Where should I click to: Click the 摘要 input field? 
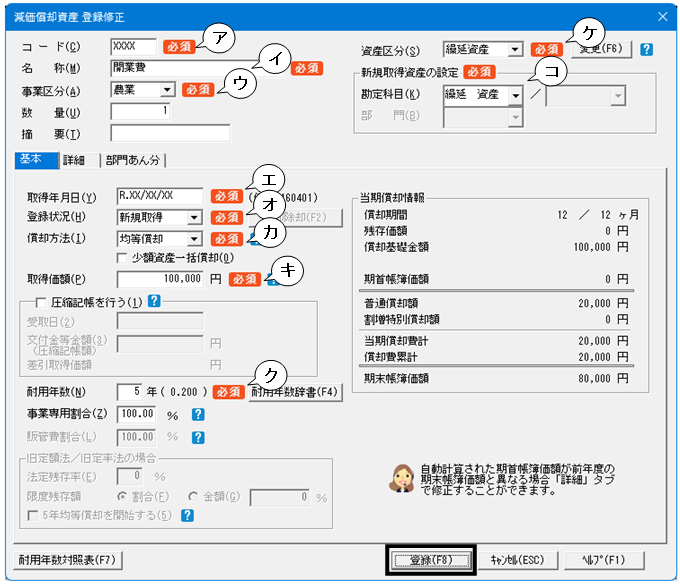click(170, 133)
